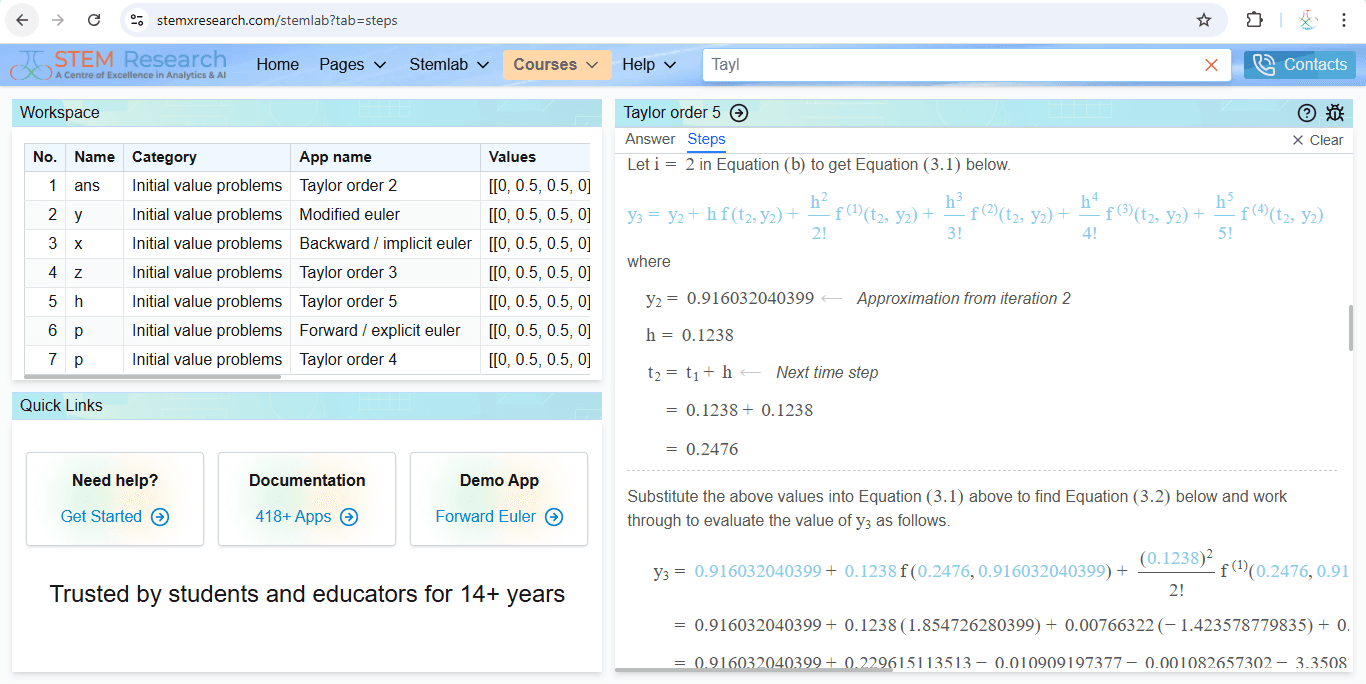Click the arrow icon next to Get Started
The image size is (1366, 684).
pyautogui.click(x=158, y=517)
